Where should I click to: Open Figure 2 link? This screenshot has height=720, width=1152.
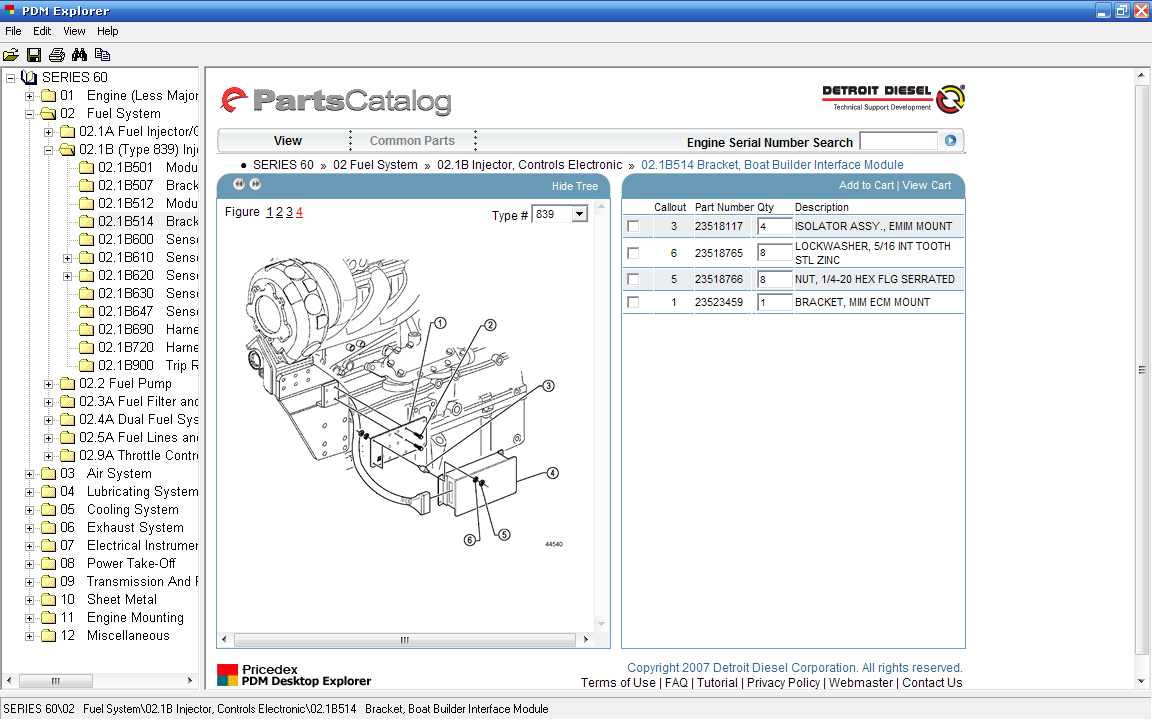tap(279, 212)
